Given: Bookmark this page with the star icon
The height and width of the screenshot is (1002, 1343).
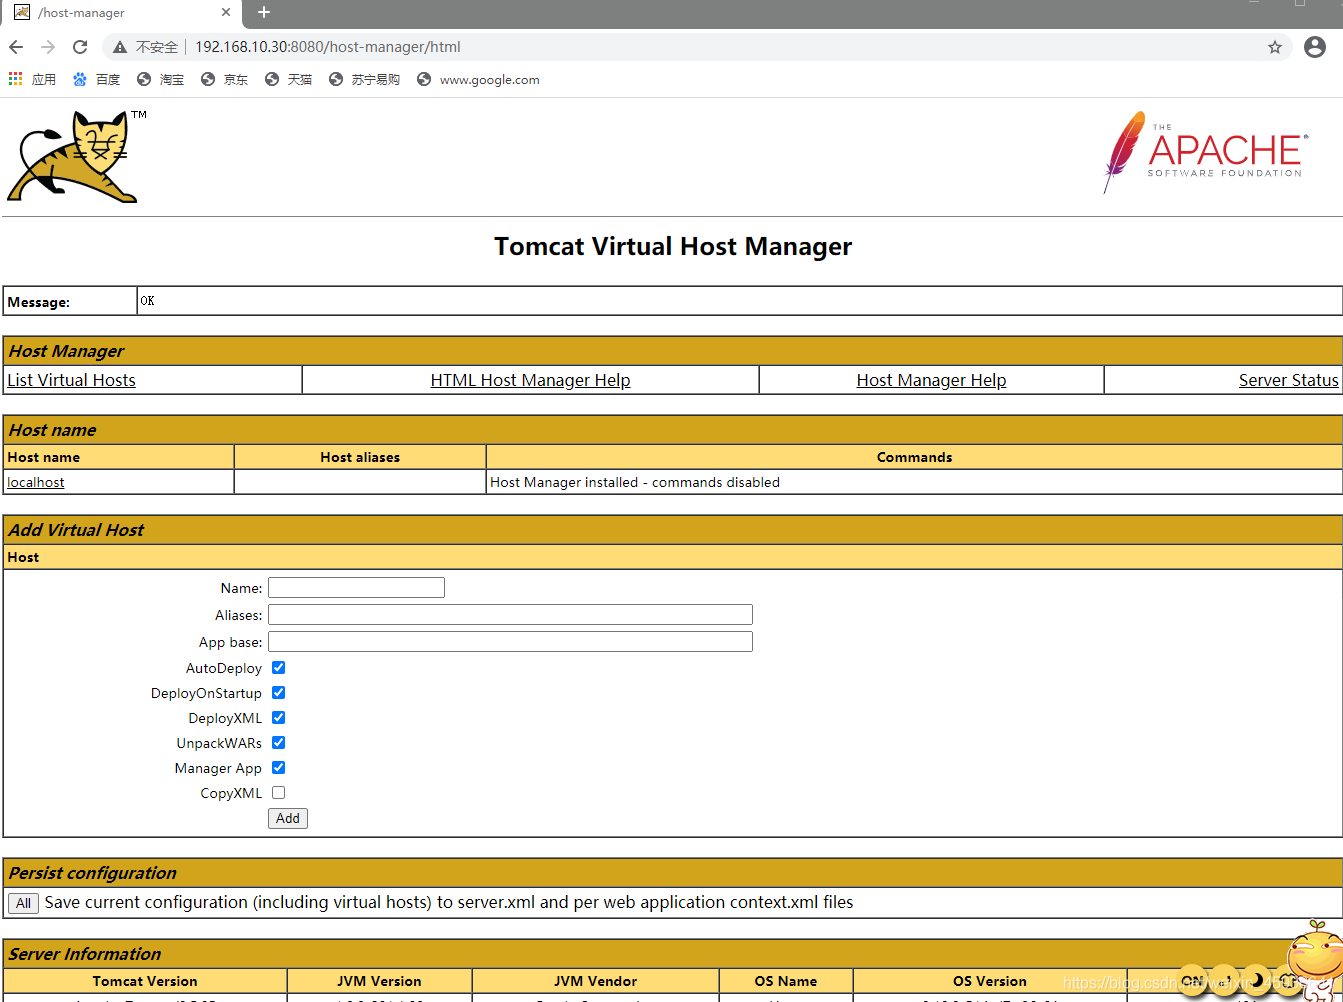Looking at the screenshot, I should [x=1275, y=47].
